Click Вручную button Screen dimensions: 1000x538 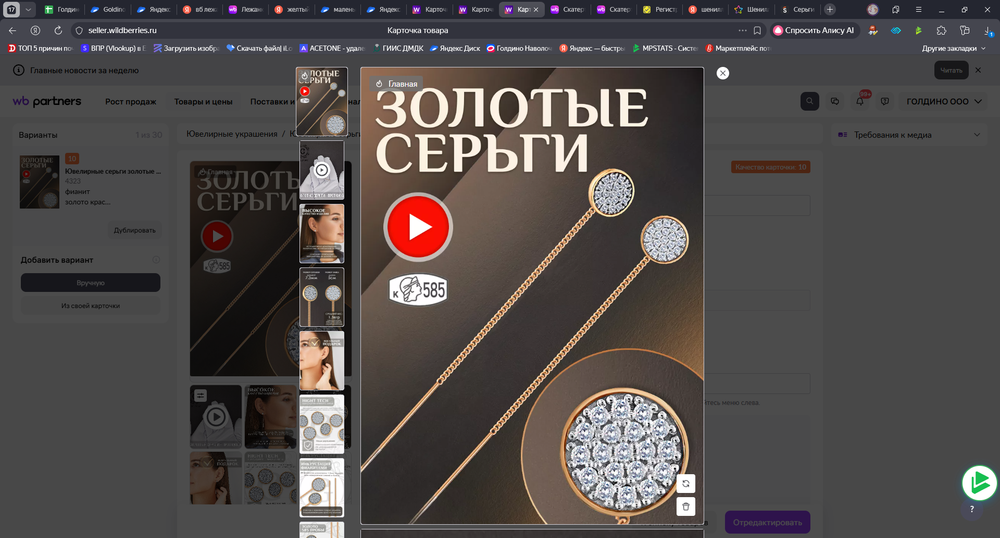coord(91,282)
